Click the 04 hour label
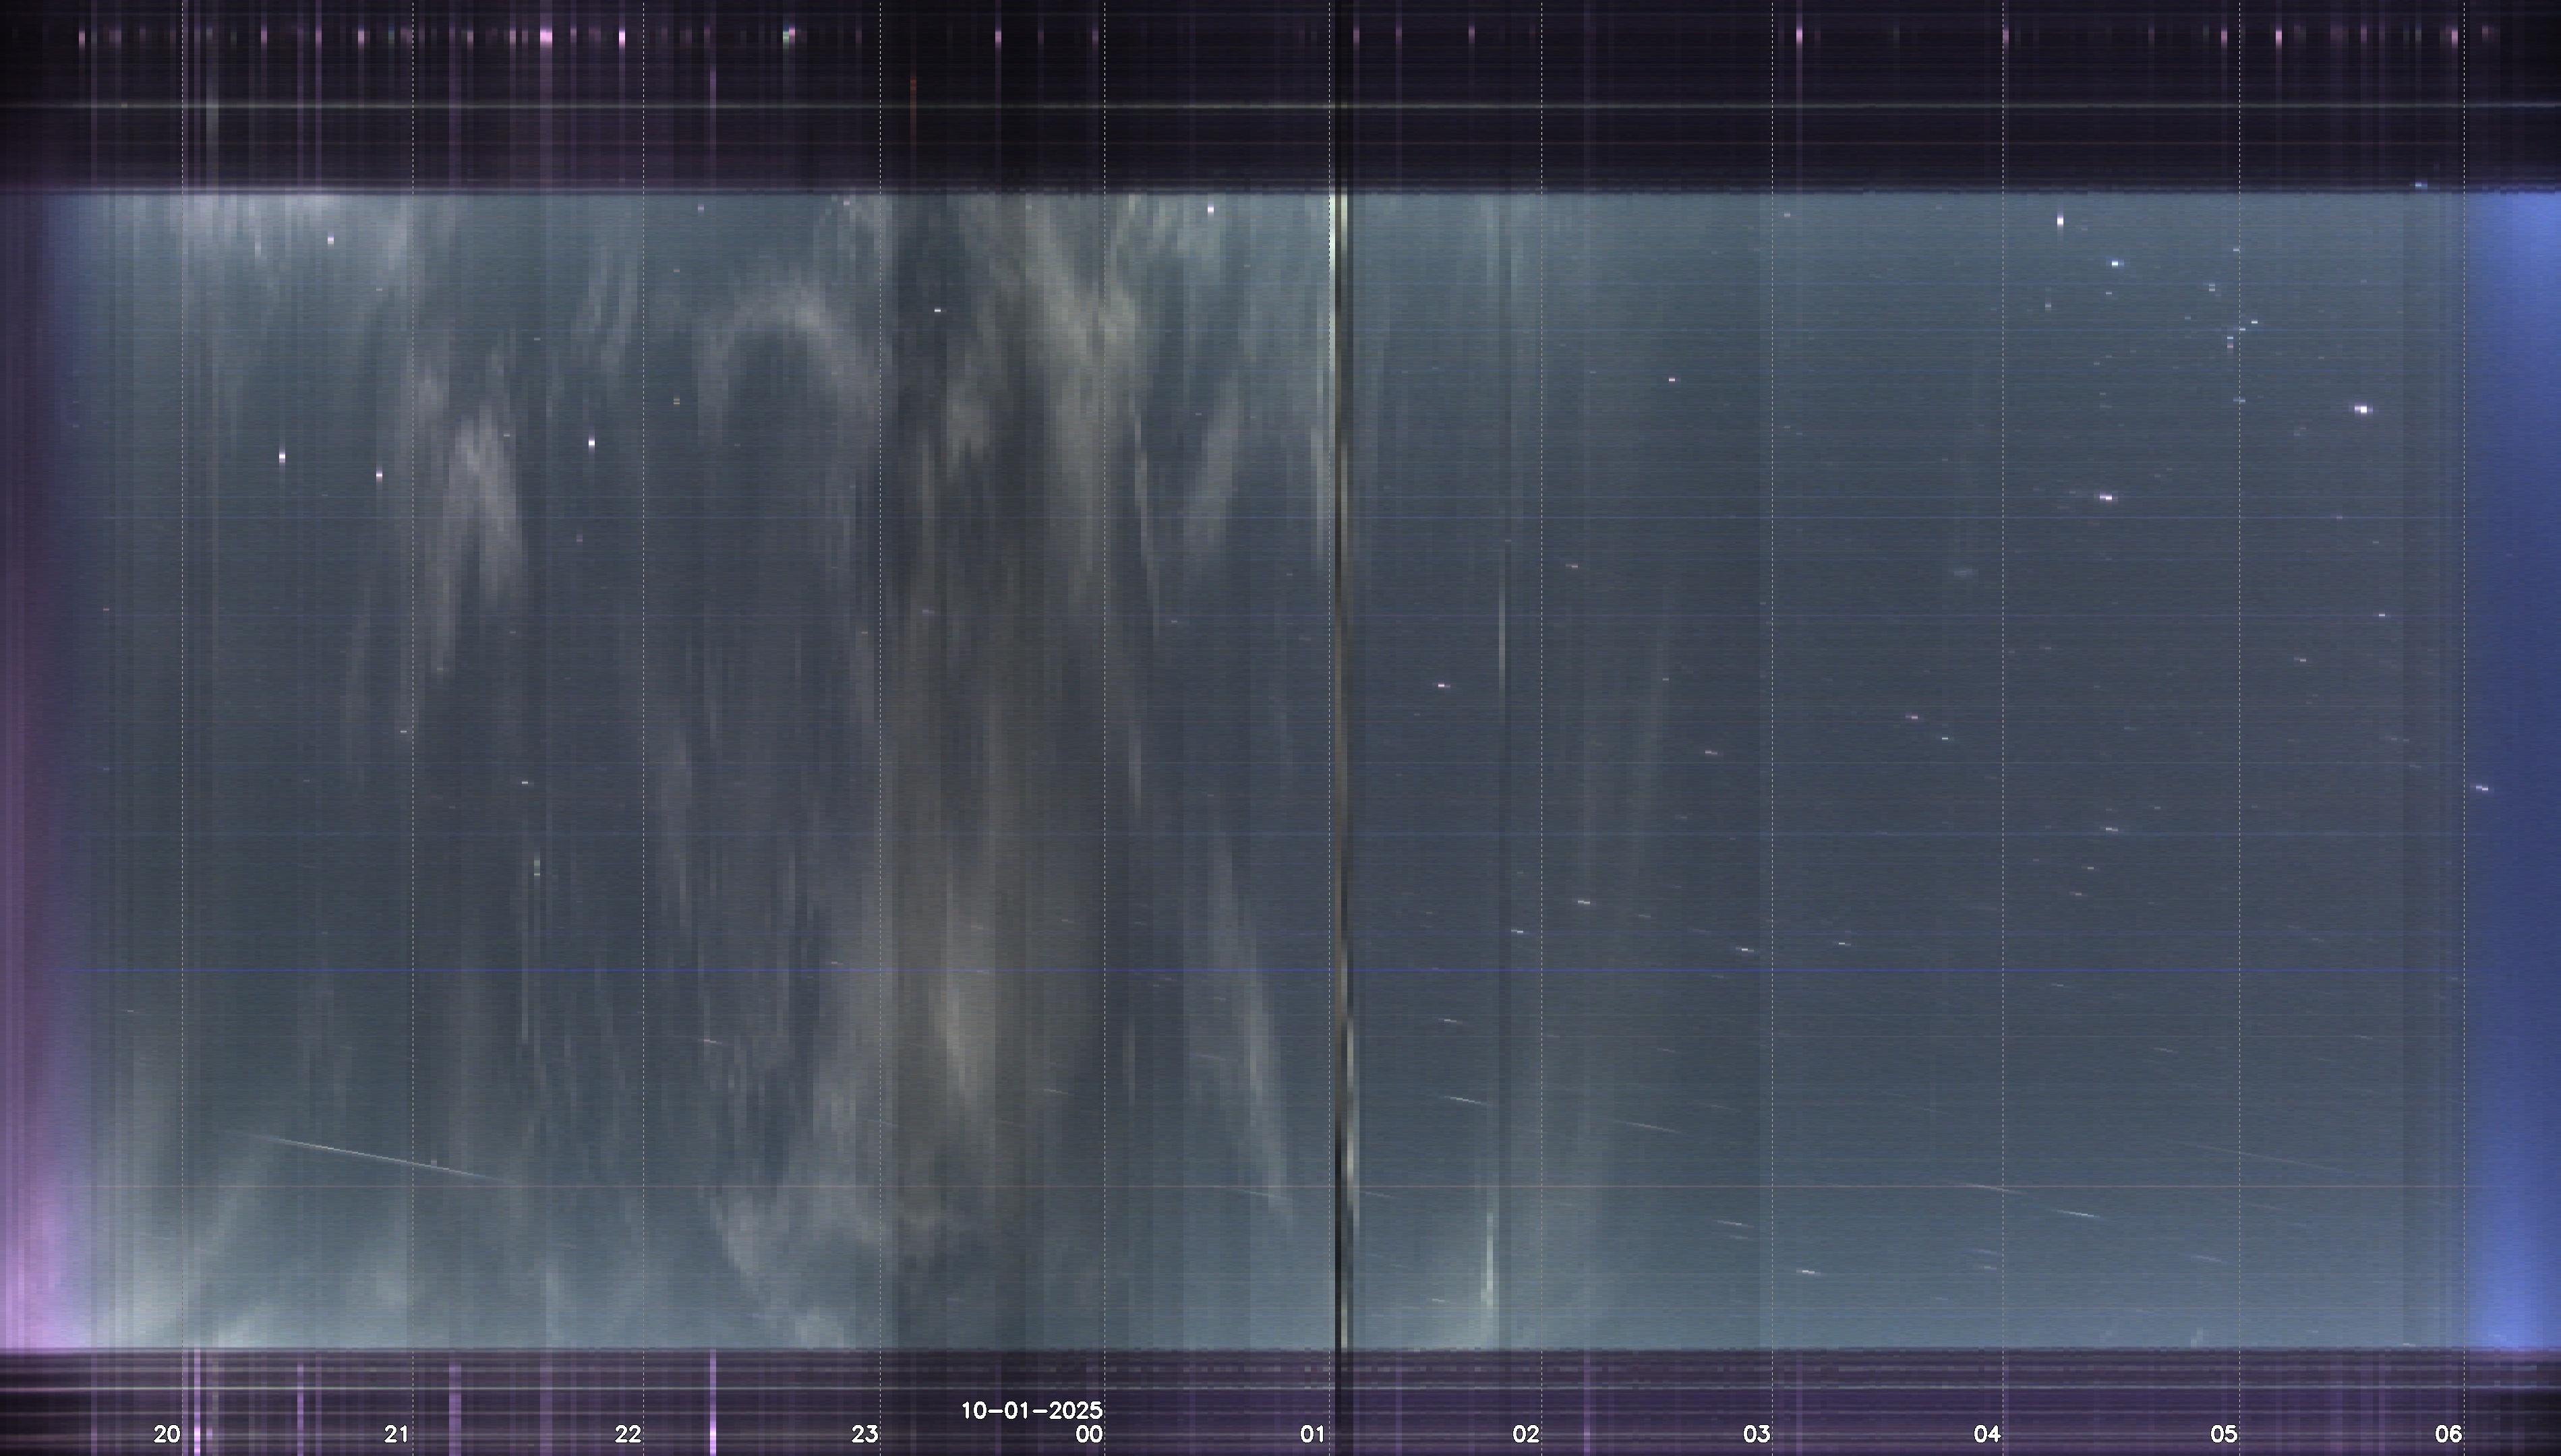The height and width of the screenshot is (1456, 2561). point(1987,1434)
